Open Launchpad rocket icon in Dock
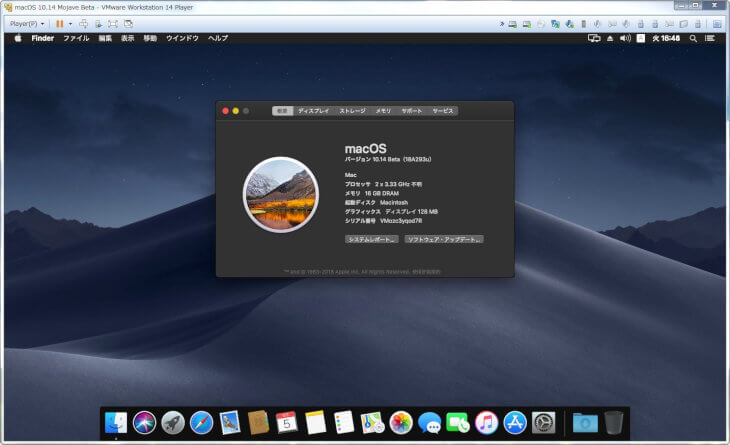This screenshot has height=445, width=730. [172, 422]
